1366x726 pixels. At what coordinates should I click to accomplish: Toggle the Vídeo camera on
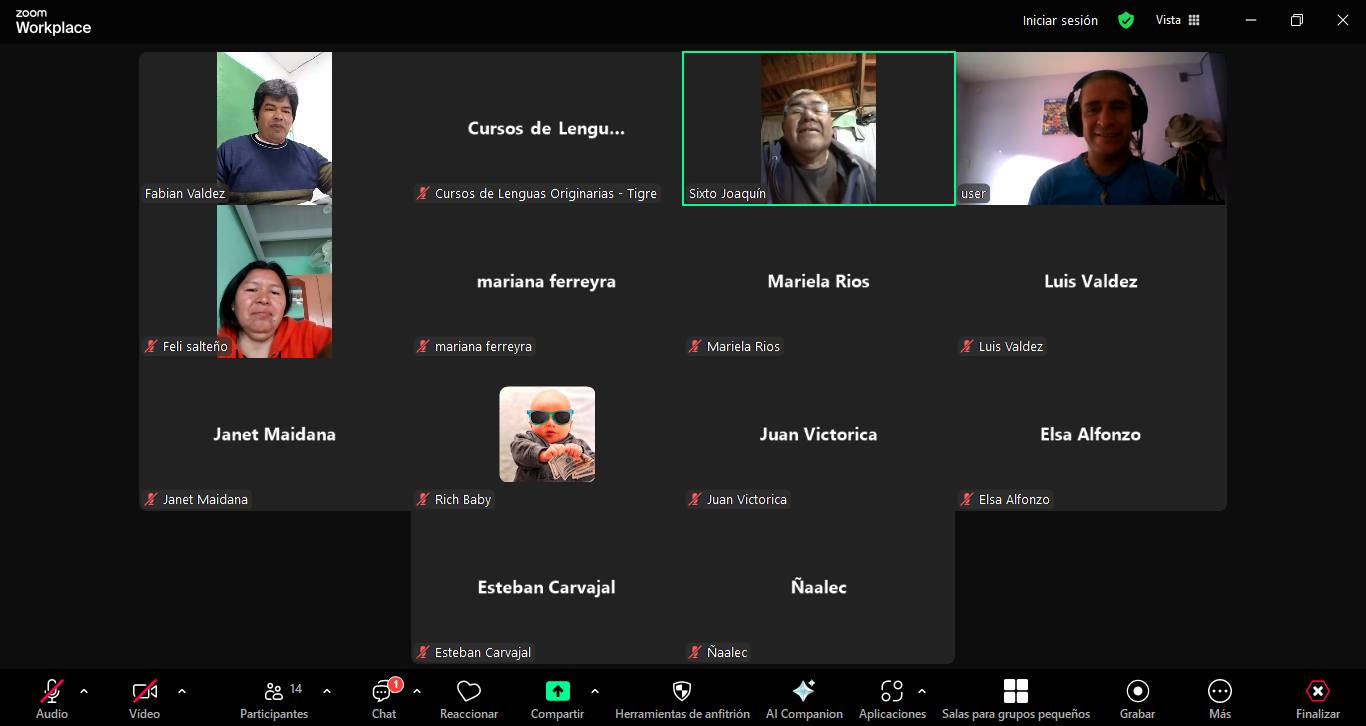point(144,698)
